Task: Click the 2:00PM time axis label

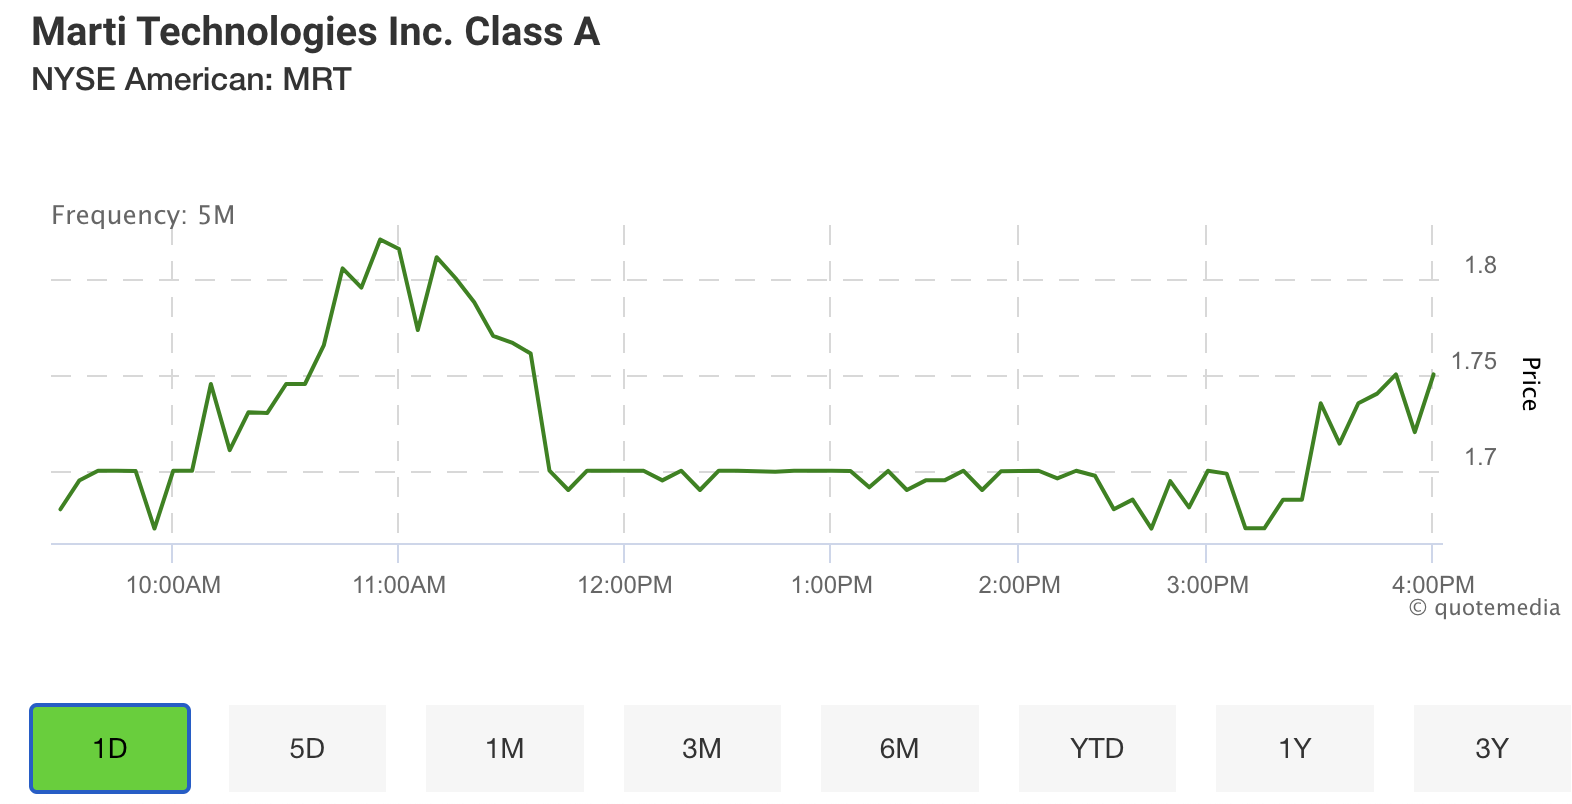Action: point(1019,585)
